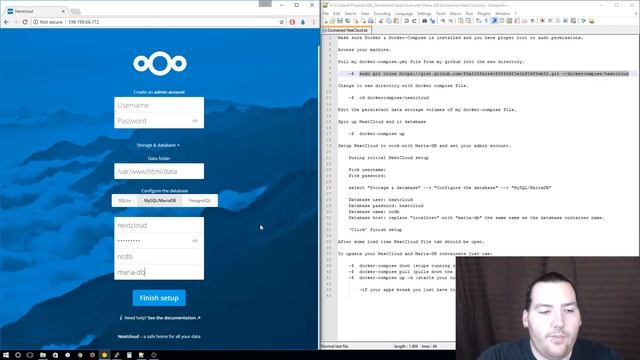Image resolution: width=640 pixels, height=360 pixels.
Task: Click the Paste icon in Notepad++ toolbar
Action: (x=396, y=21)
